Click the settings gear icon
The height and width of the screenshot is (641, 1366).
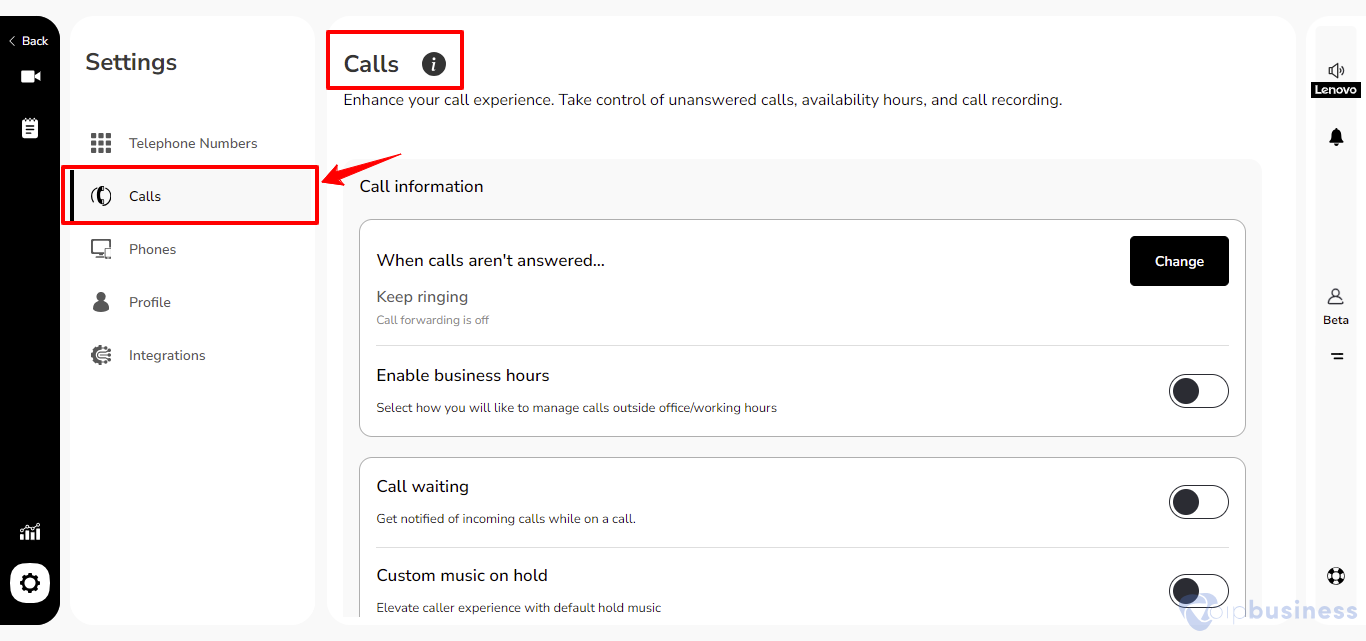pos(30,583)
